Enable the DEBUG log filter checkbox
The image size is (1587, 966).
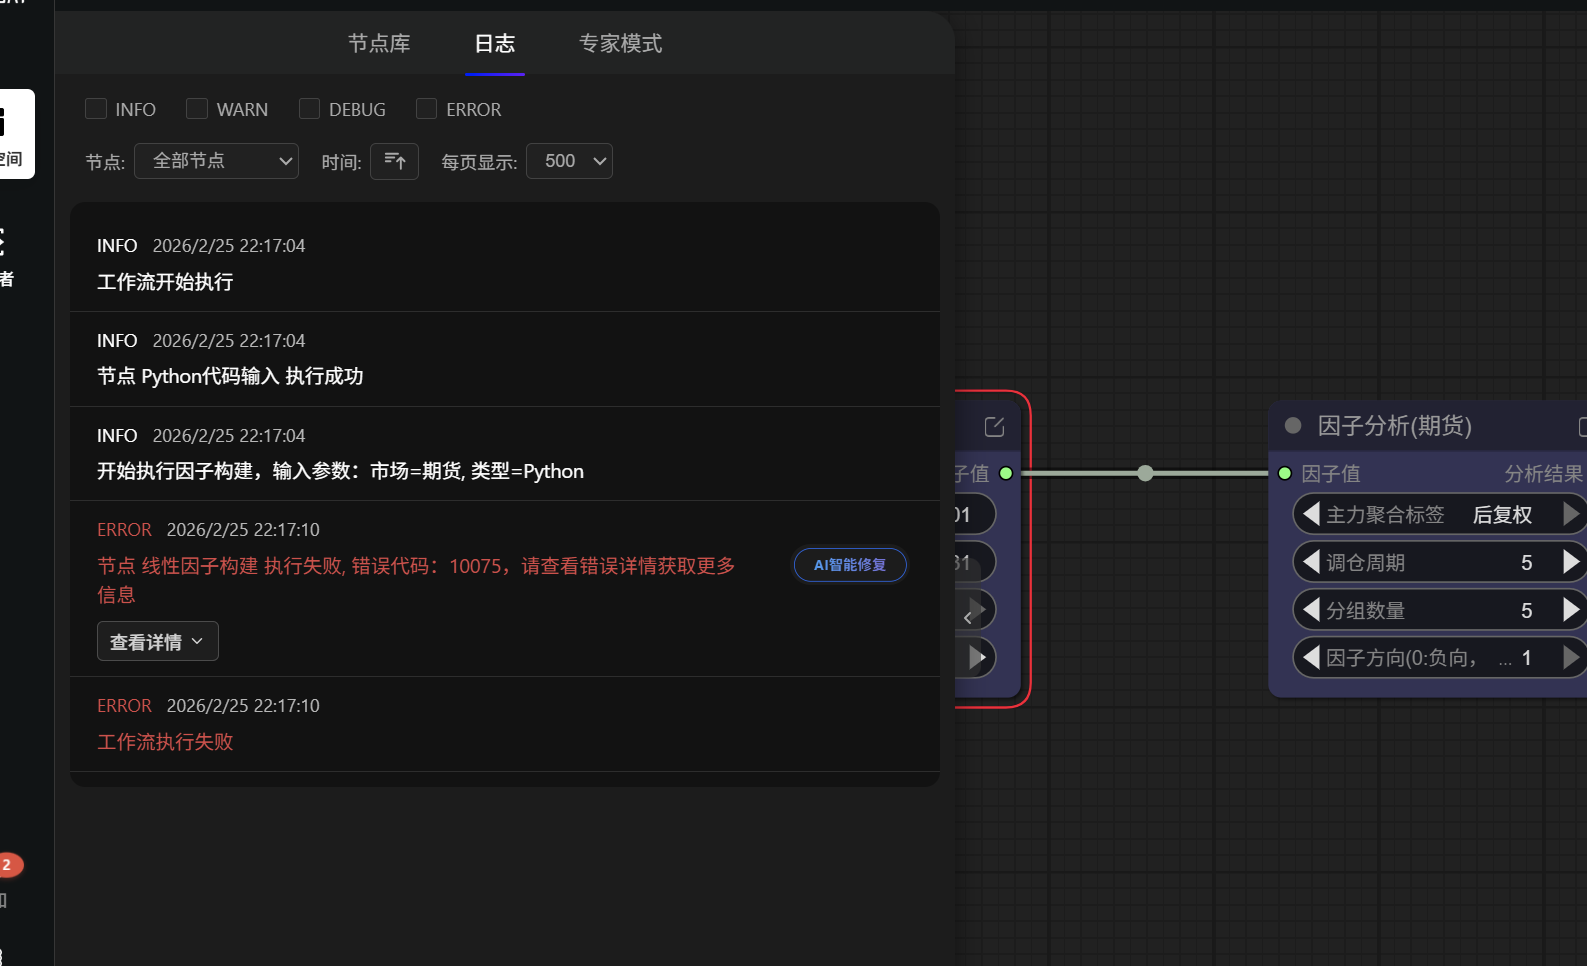(309, 109)
